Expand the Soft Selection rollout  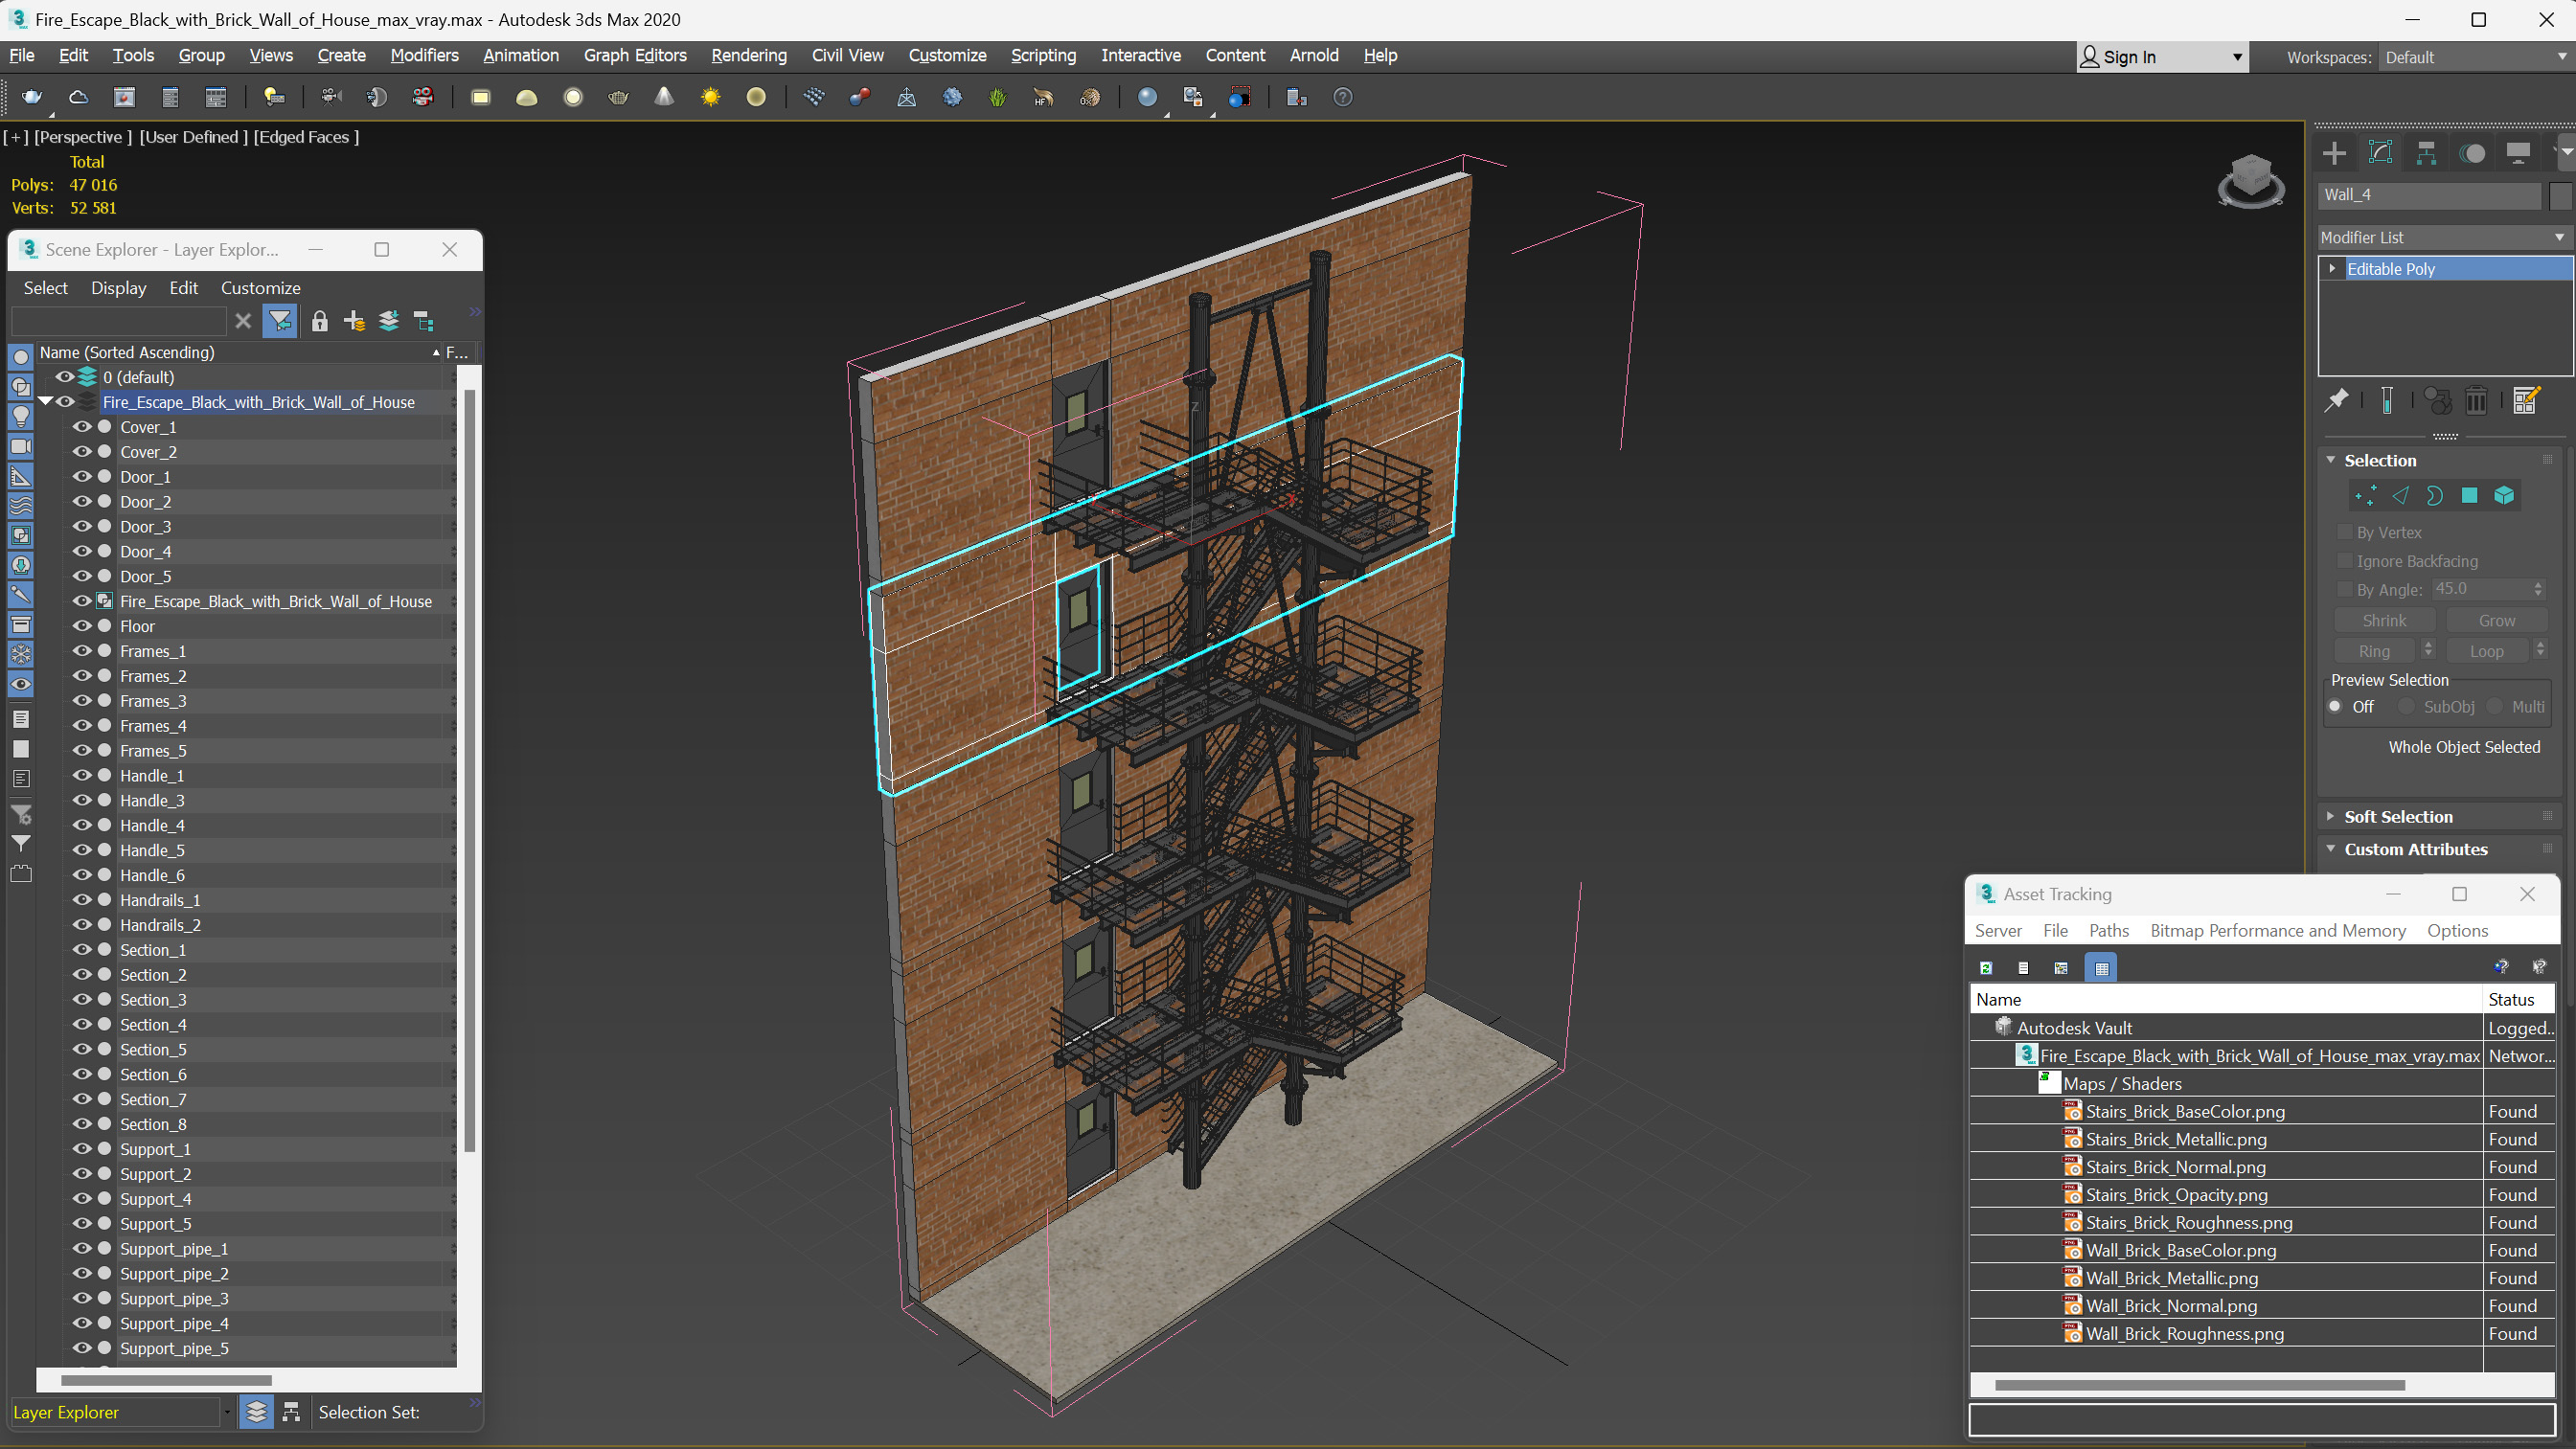pos(2397,816)
